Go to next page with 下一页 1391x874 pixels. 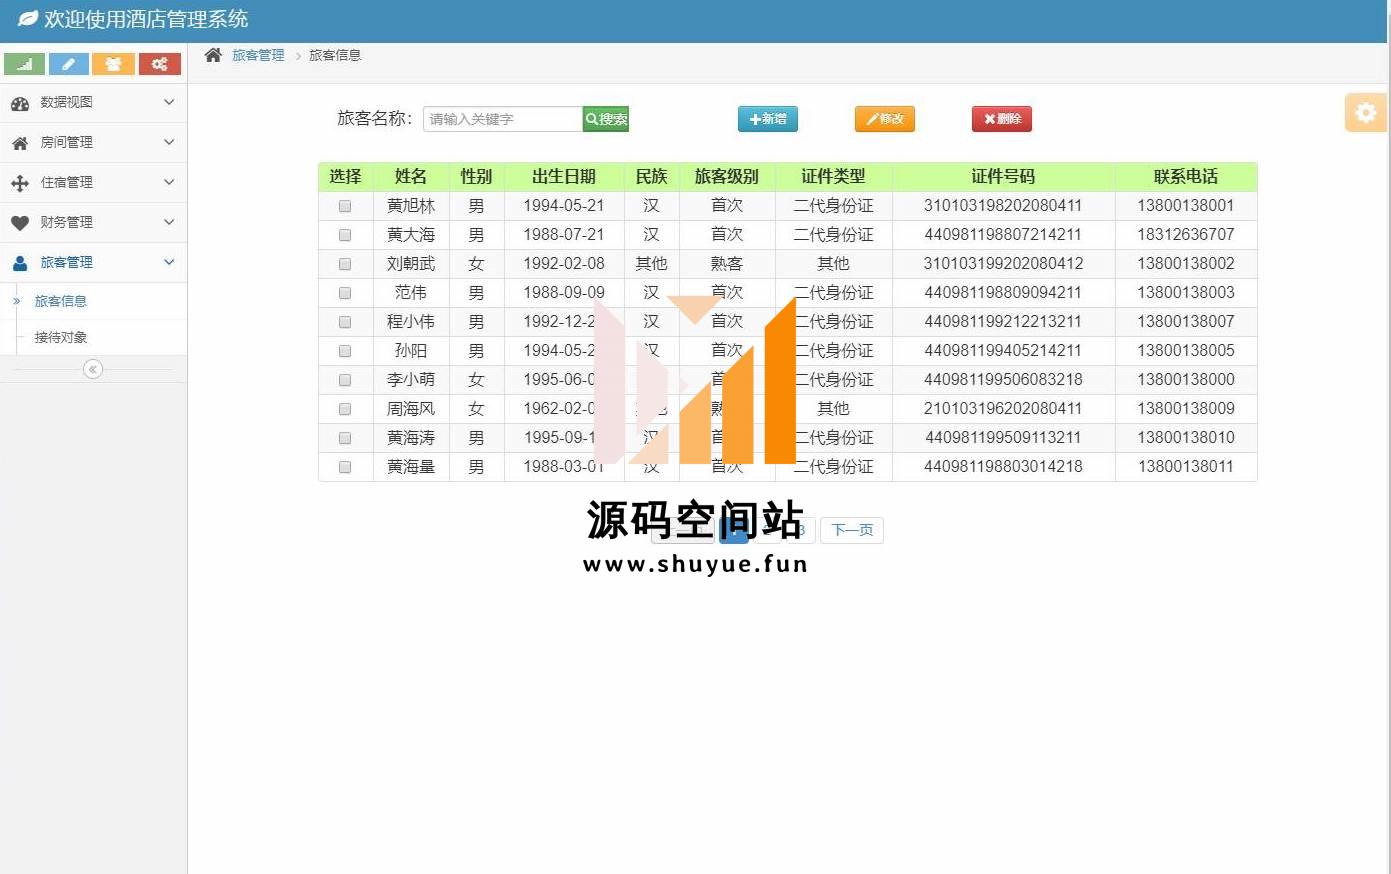852,530
